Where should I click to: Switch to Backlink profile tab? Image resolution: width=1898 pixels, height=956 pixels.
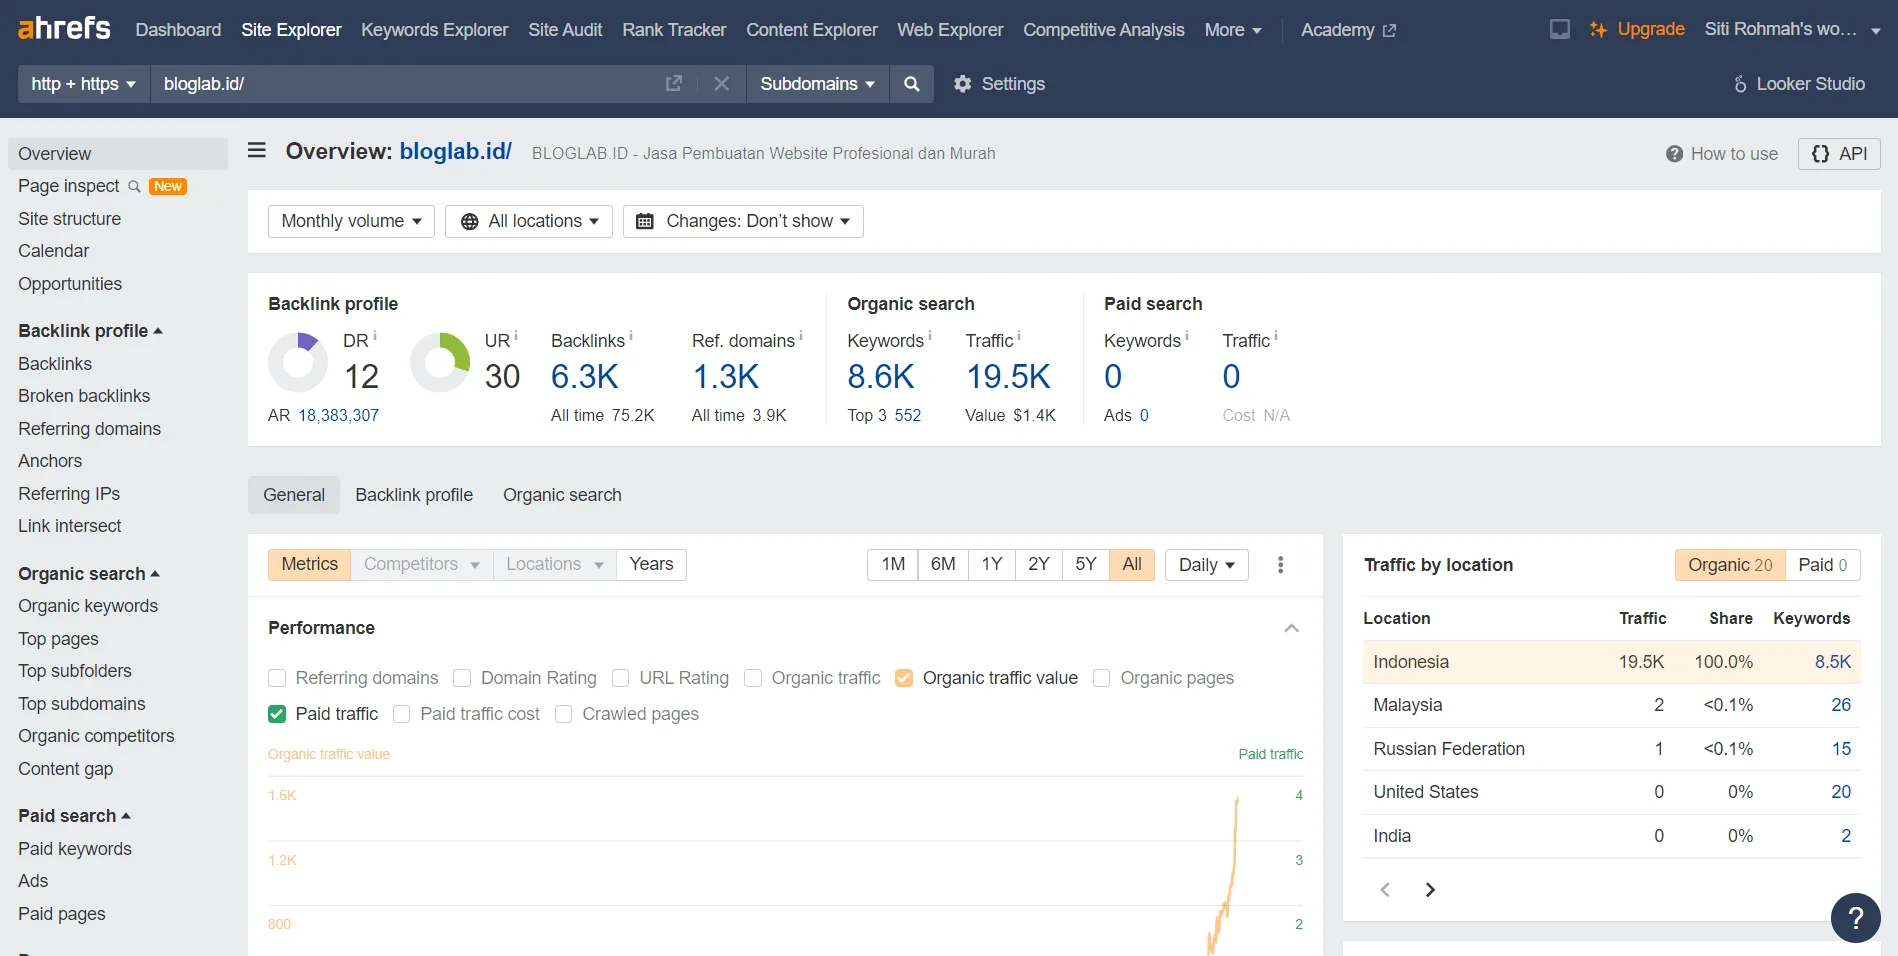[x=414, y=495]
